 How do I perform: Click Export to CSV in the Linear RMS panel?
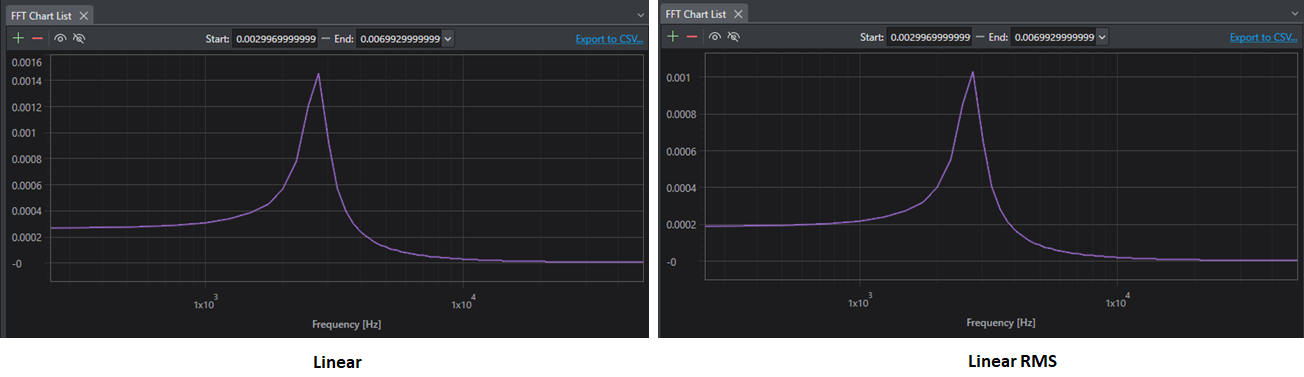(1263, 37)
